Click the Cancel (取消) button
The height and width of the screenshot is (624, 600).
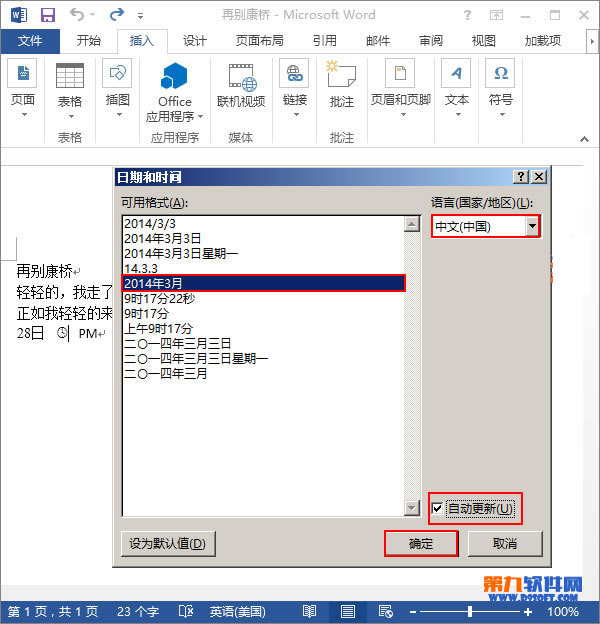click(x=505, y=544)
